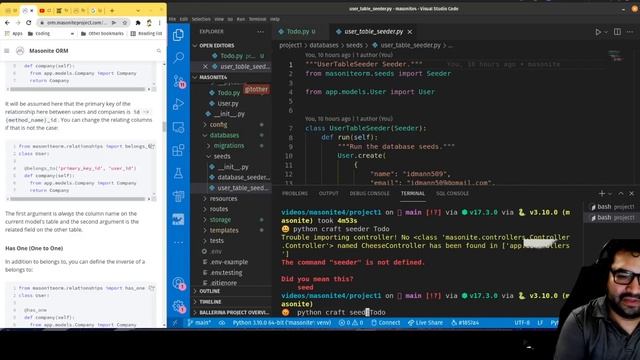
Task: Bookmark this page with star icon
Action: 125,23
